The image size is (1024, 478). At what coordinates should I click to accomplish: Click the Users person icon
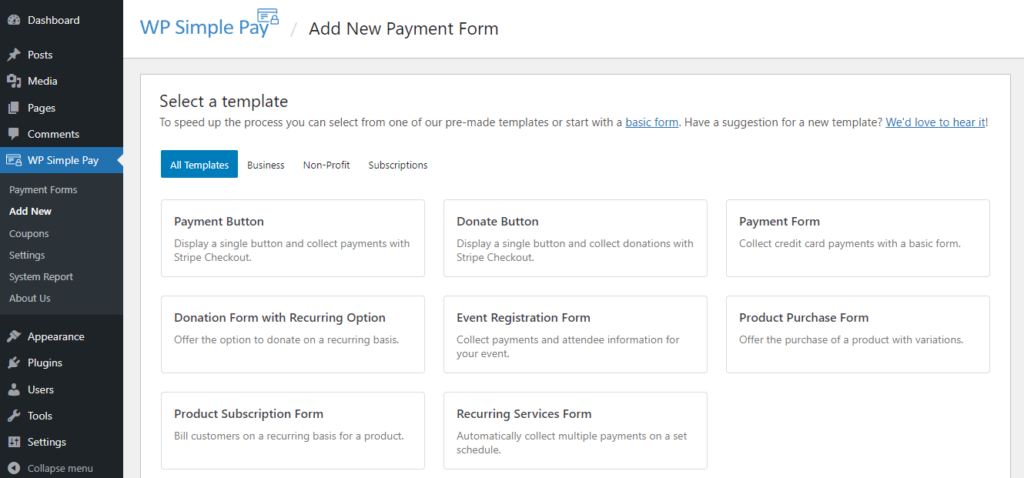pyautogui.click(x=13, y=390)
